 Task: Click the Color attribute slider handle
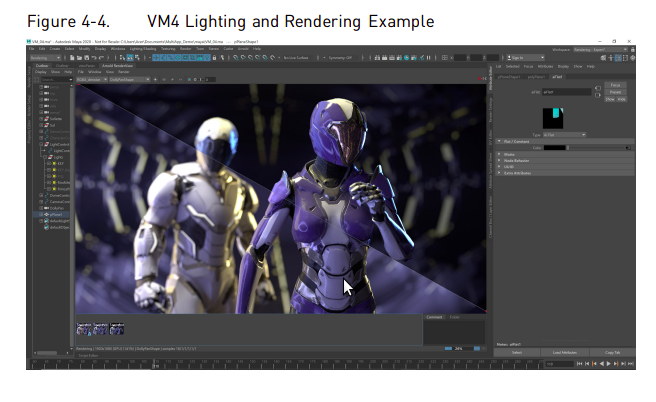[567, 148]
